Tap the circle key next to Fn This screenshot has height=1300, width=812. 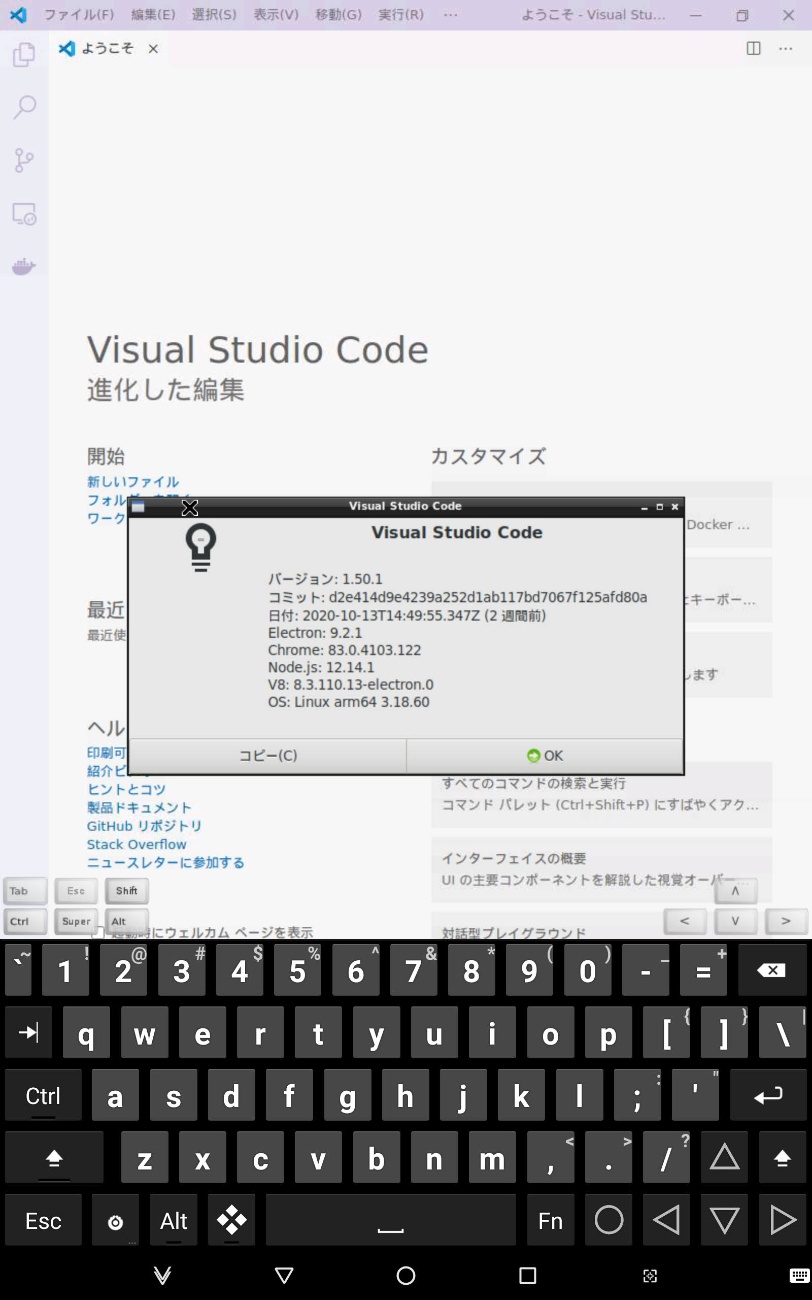[608, 1220]
